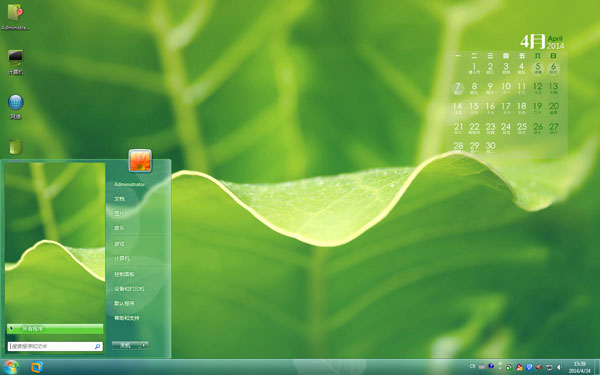Image resolution: width=600 pixels, height=375 pixels.
Task: Open the shutdown options arrow
Action: [144, 345]
